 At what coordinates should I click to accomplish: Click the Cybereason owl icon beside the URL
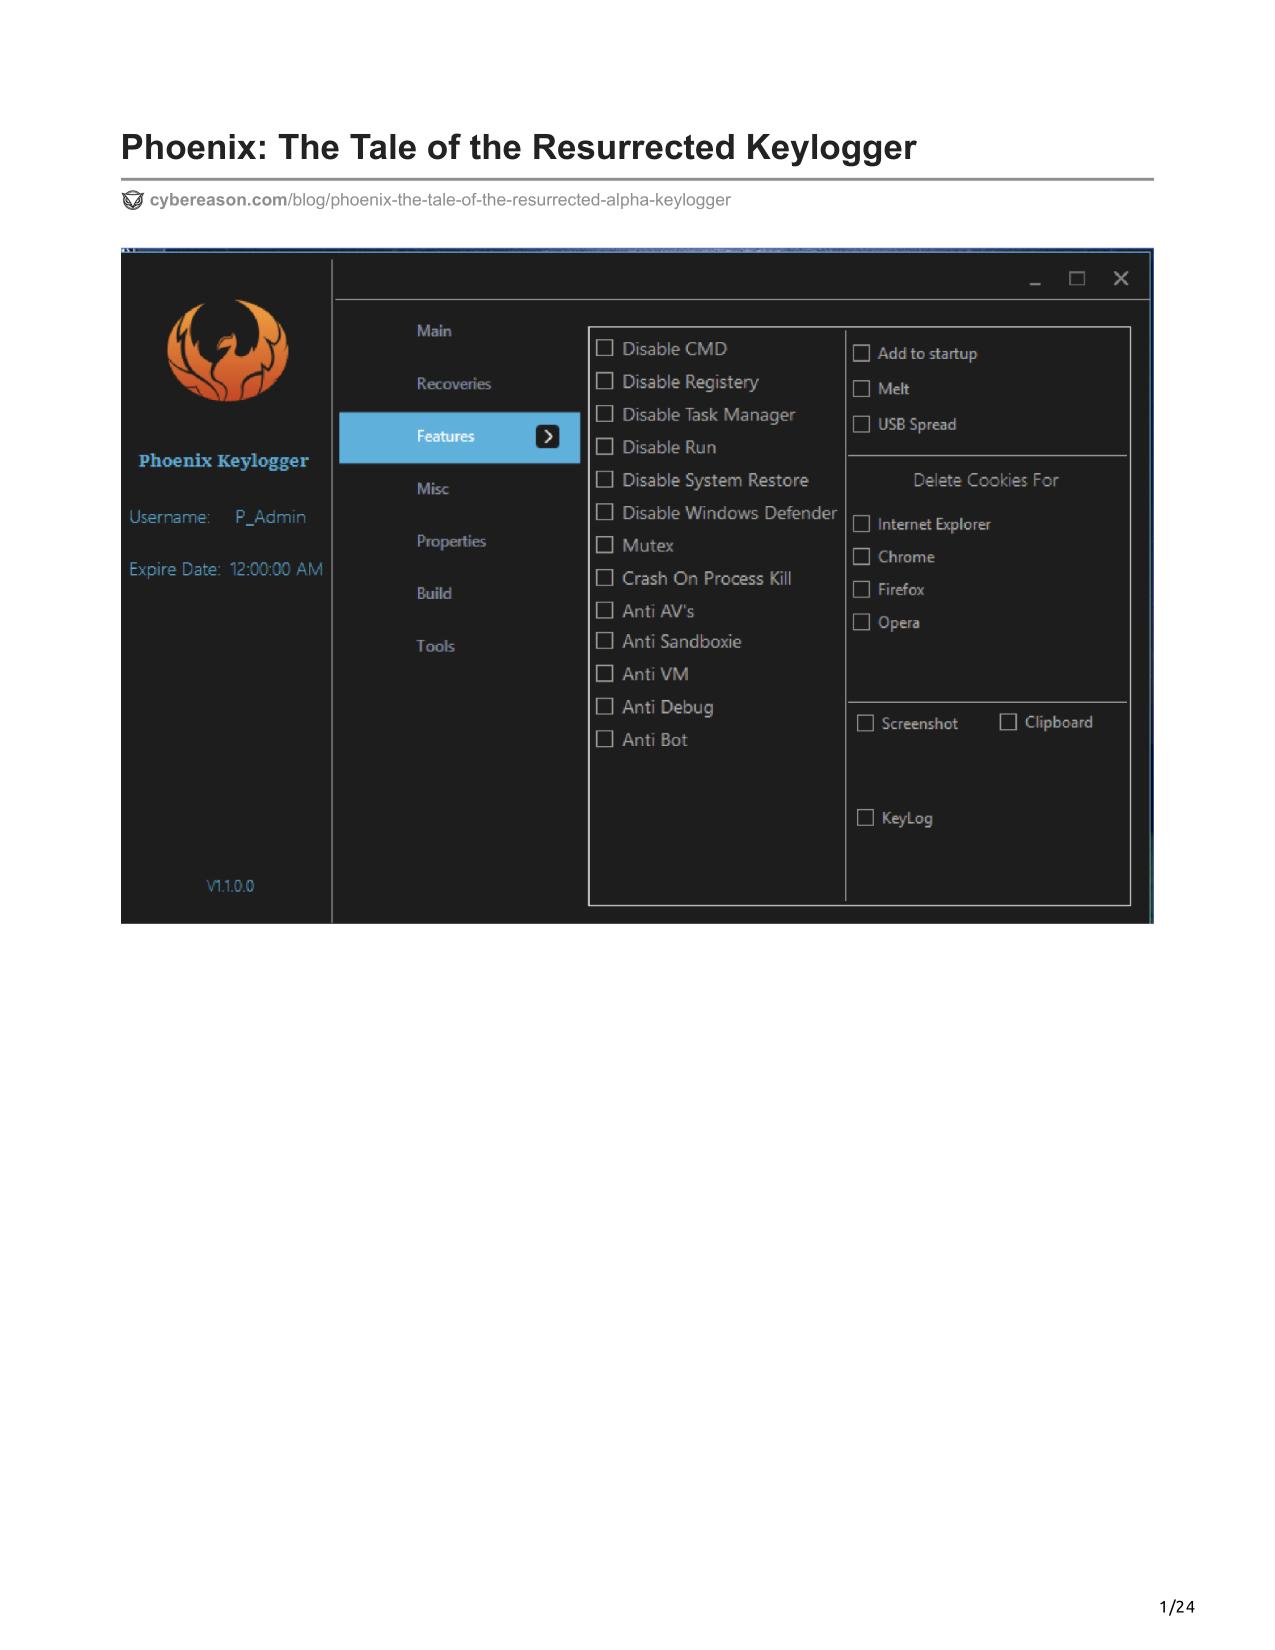[133, 200]
